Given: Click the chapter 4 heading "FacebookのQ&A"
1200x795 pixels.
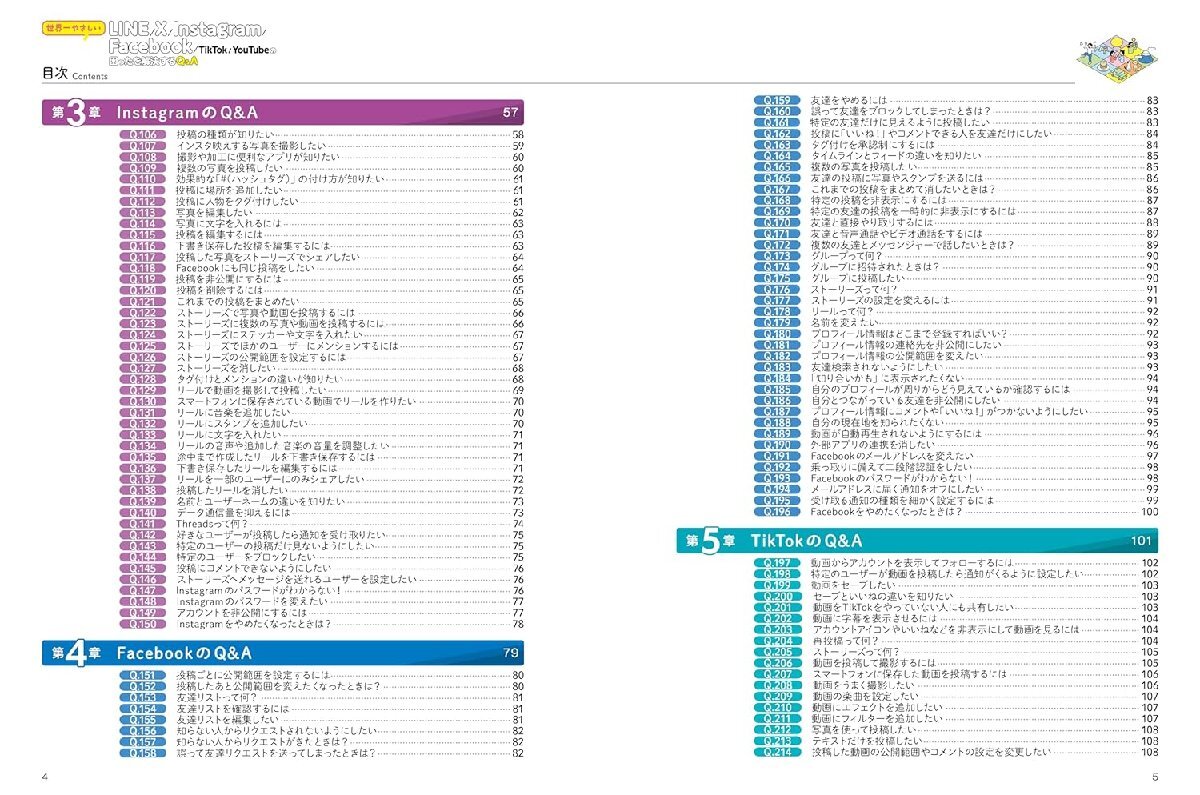Looking at the screenshot, I should tap(184, 653).
